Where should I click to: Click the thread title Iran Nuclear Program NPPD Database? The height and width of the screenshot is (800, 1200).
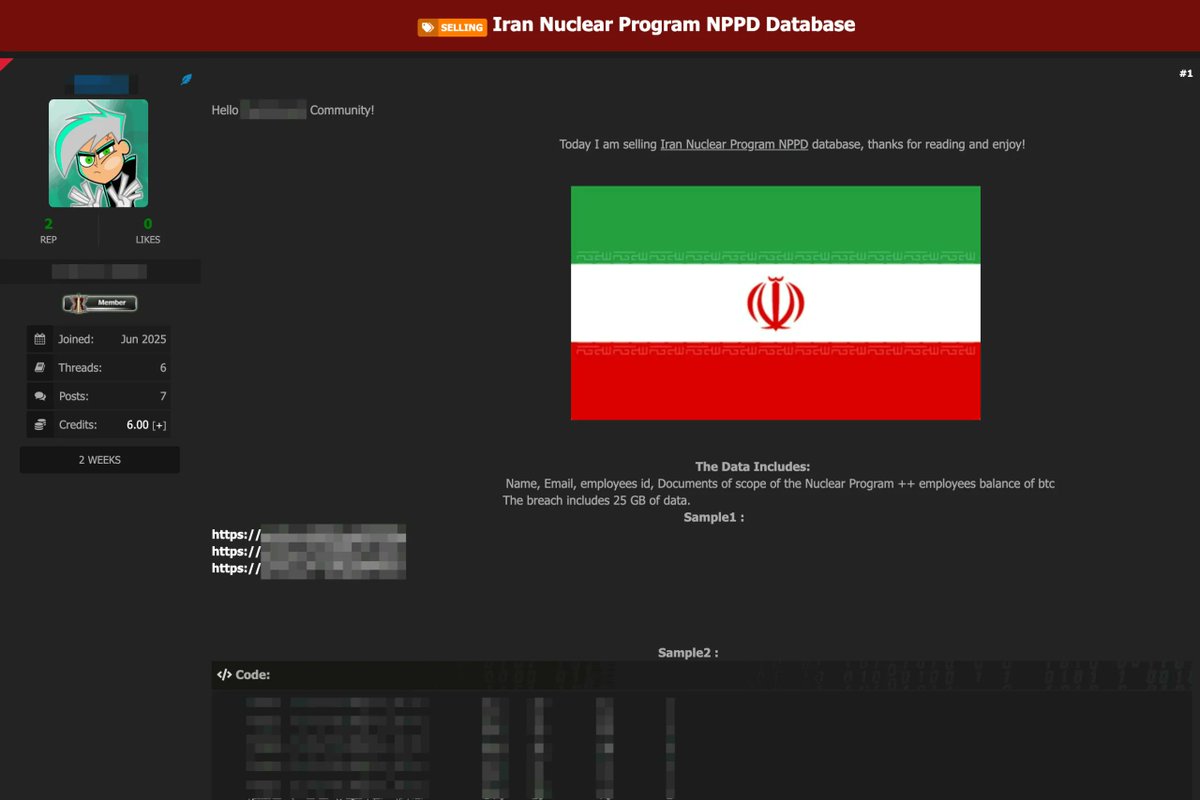[x=674, y=24]
